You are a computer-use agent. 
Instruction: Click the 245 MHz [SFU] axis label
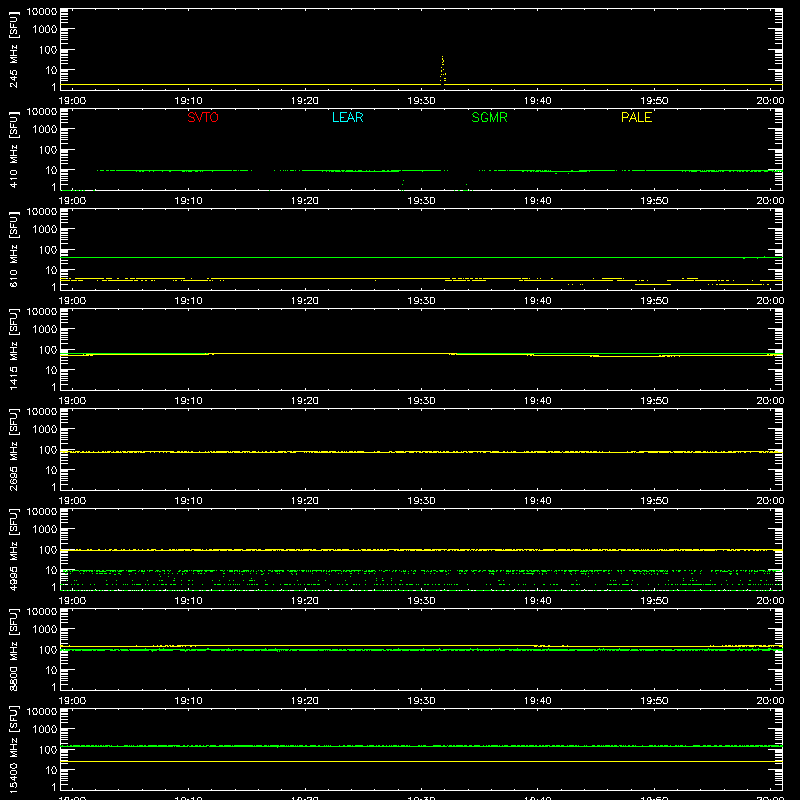pos(13,49)
